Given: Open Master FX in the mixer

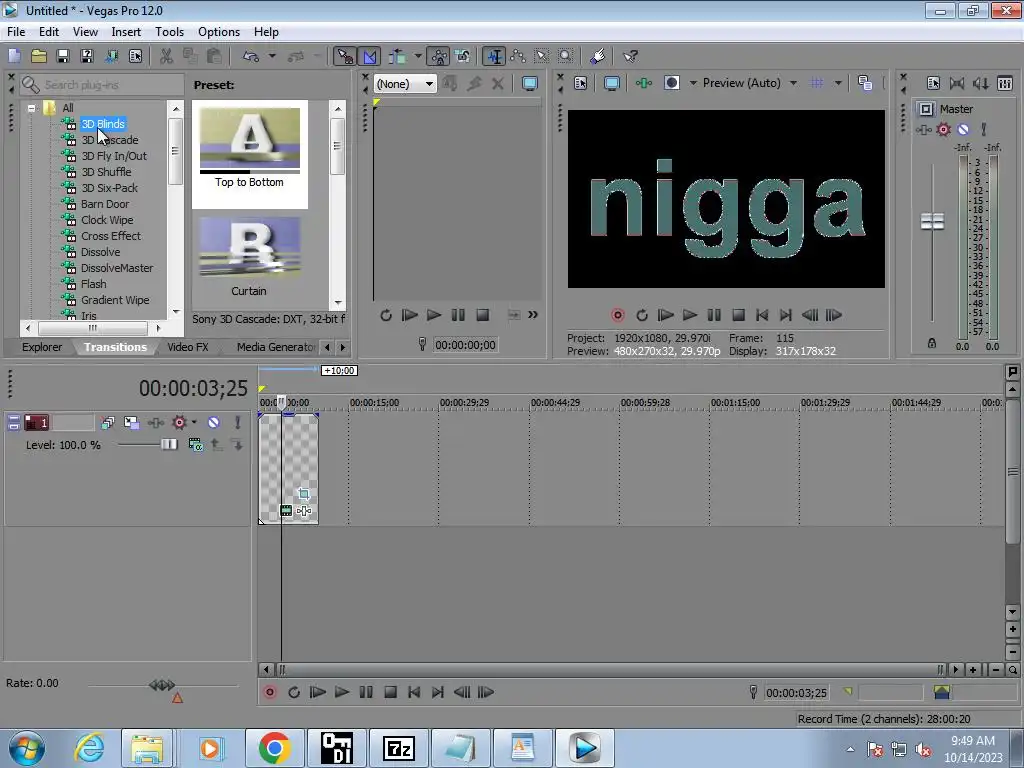Looking at the screenshot, I should pos(923,129).
